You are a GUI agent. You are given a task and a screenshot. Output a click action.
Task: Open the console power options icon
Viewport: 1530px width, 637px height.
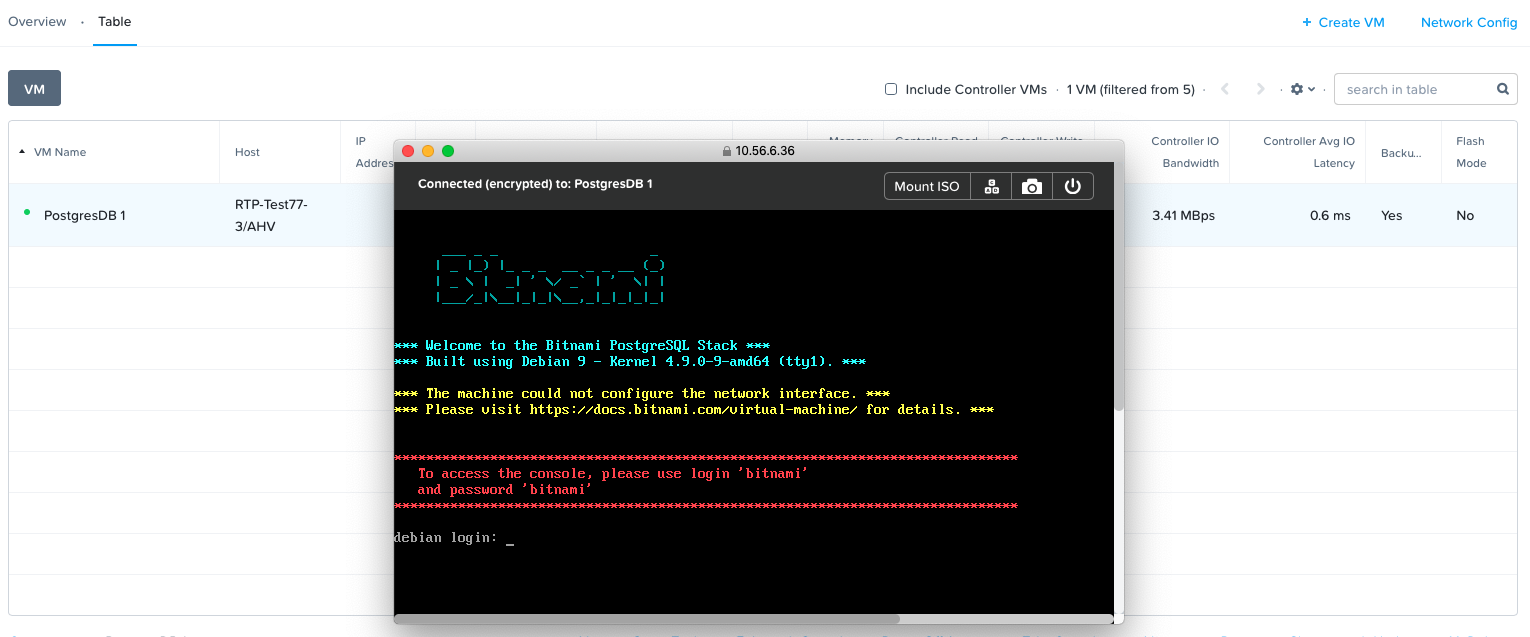pos(1073,186)
